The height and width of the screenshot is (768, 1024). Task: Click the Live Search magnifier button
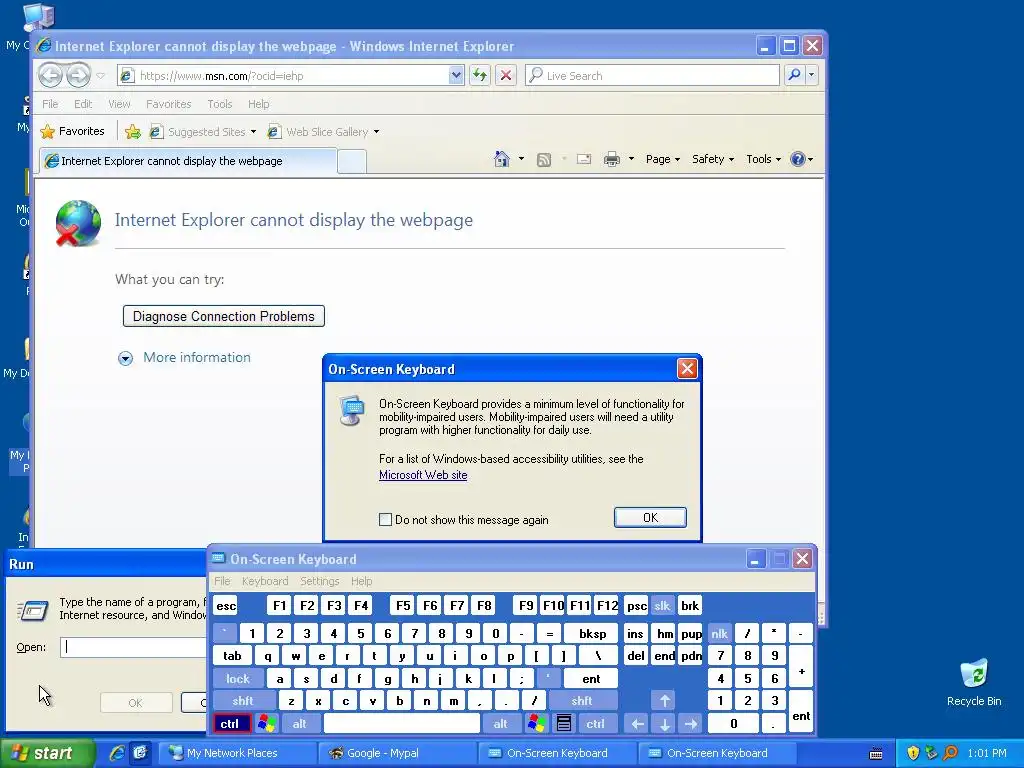tap(794, 75)
